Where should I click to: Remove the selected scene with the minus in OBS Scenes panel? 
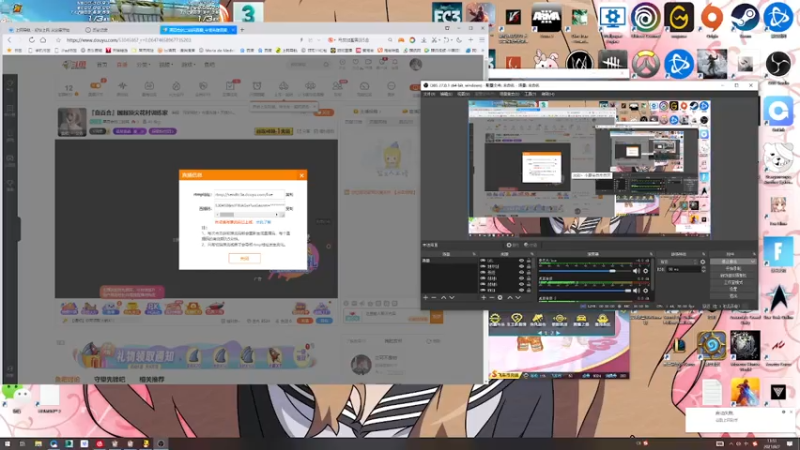tap(434, 297)
